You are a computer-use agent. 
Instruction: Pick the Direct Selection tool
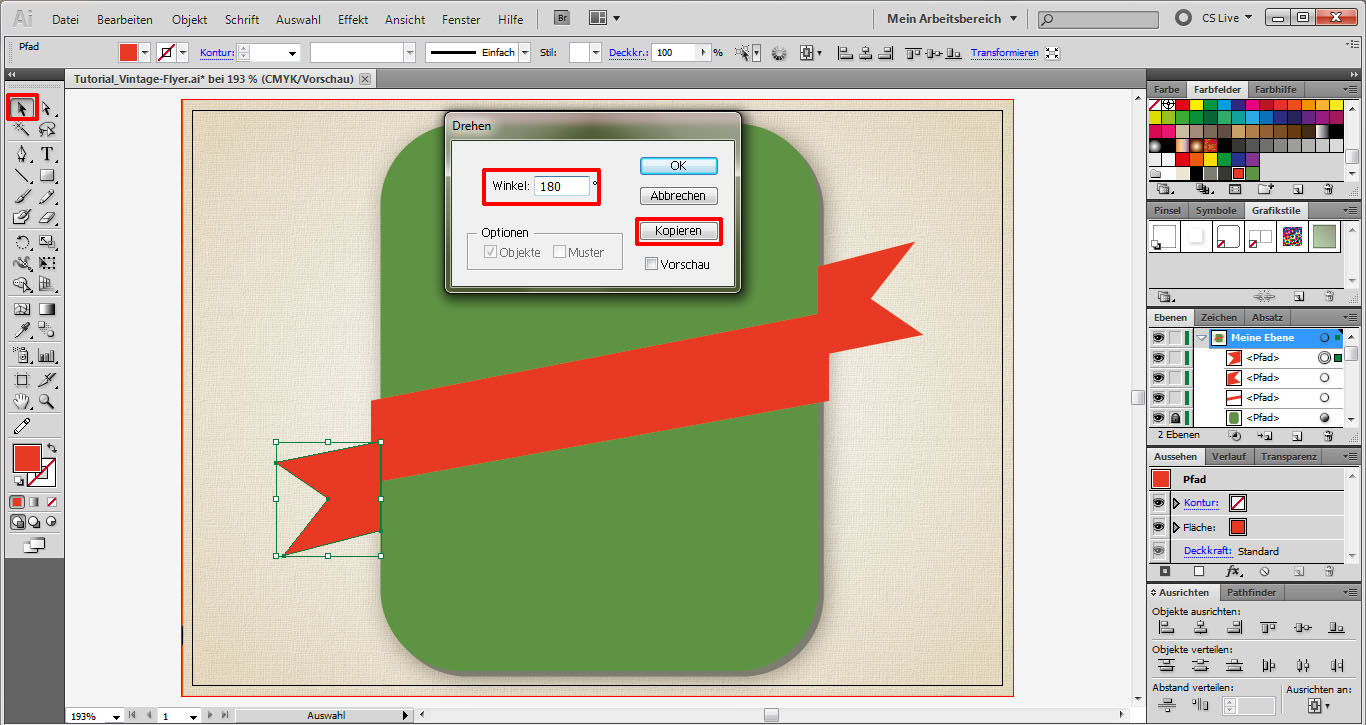[47, 108]
